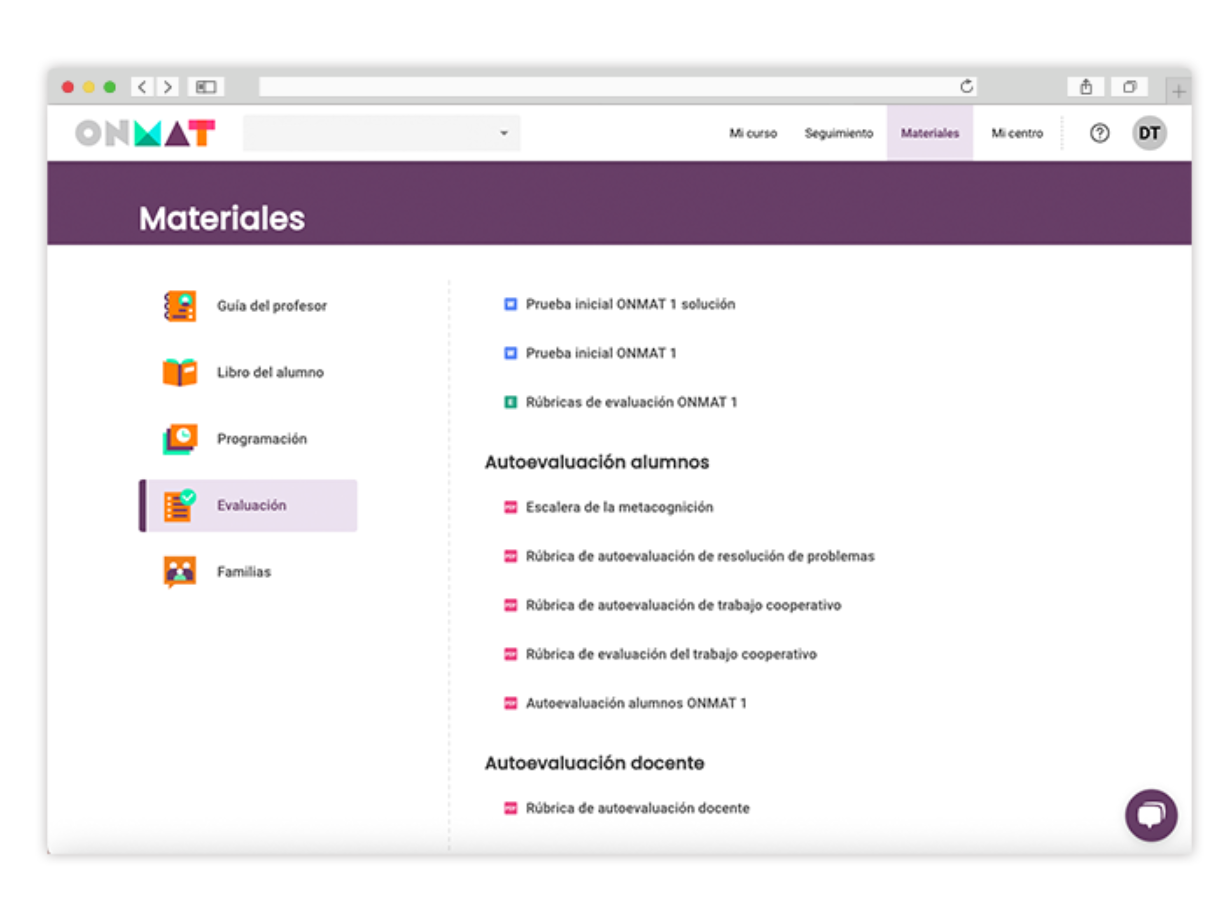The width and height of the screenshot is (1232, 924).
Task: Click the Programación clock icon
Action: (180, 439)
